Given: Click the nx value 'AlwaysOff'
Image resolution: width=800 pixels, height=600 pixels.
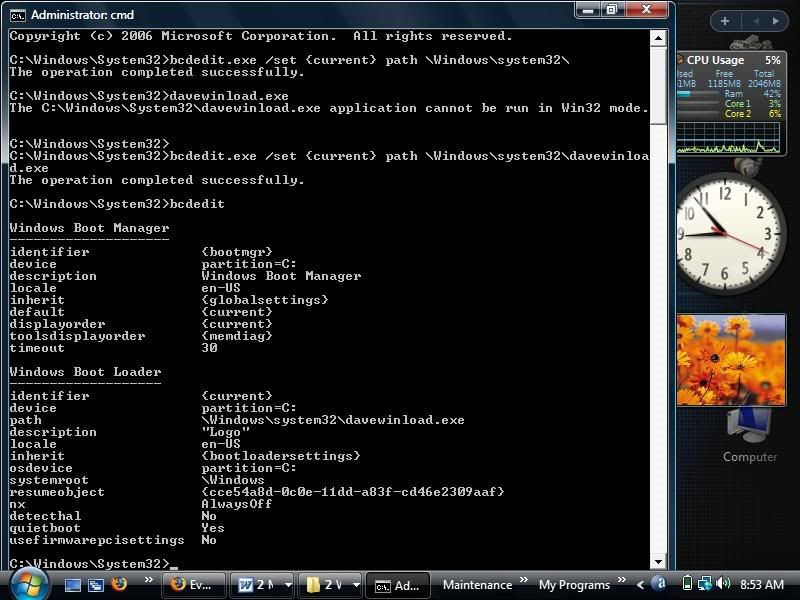Looking at the screenshot, I should coord(237,504).
